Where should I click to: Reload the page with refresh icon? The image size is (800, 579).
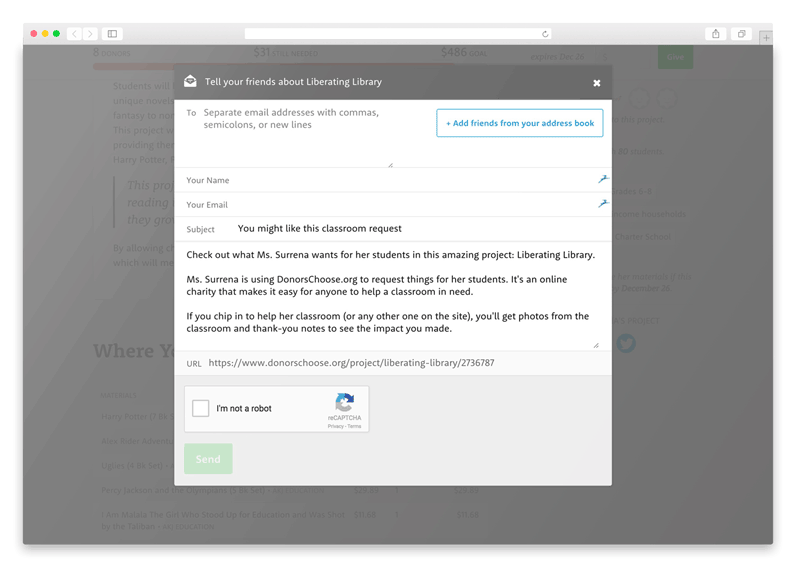[x=545, y=34]
